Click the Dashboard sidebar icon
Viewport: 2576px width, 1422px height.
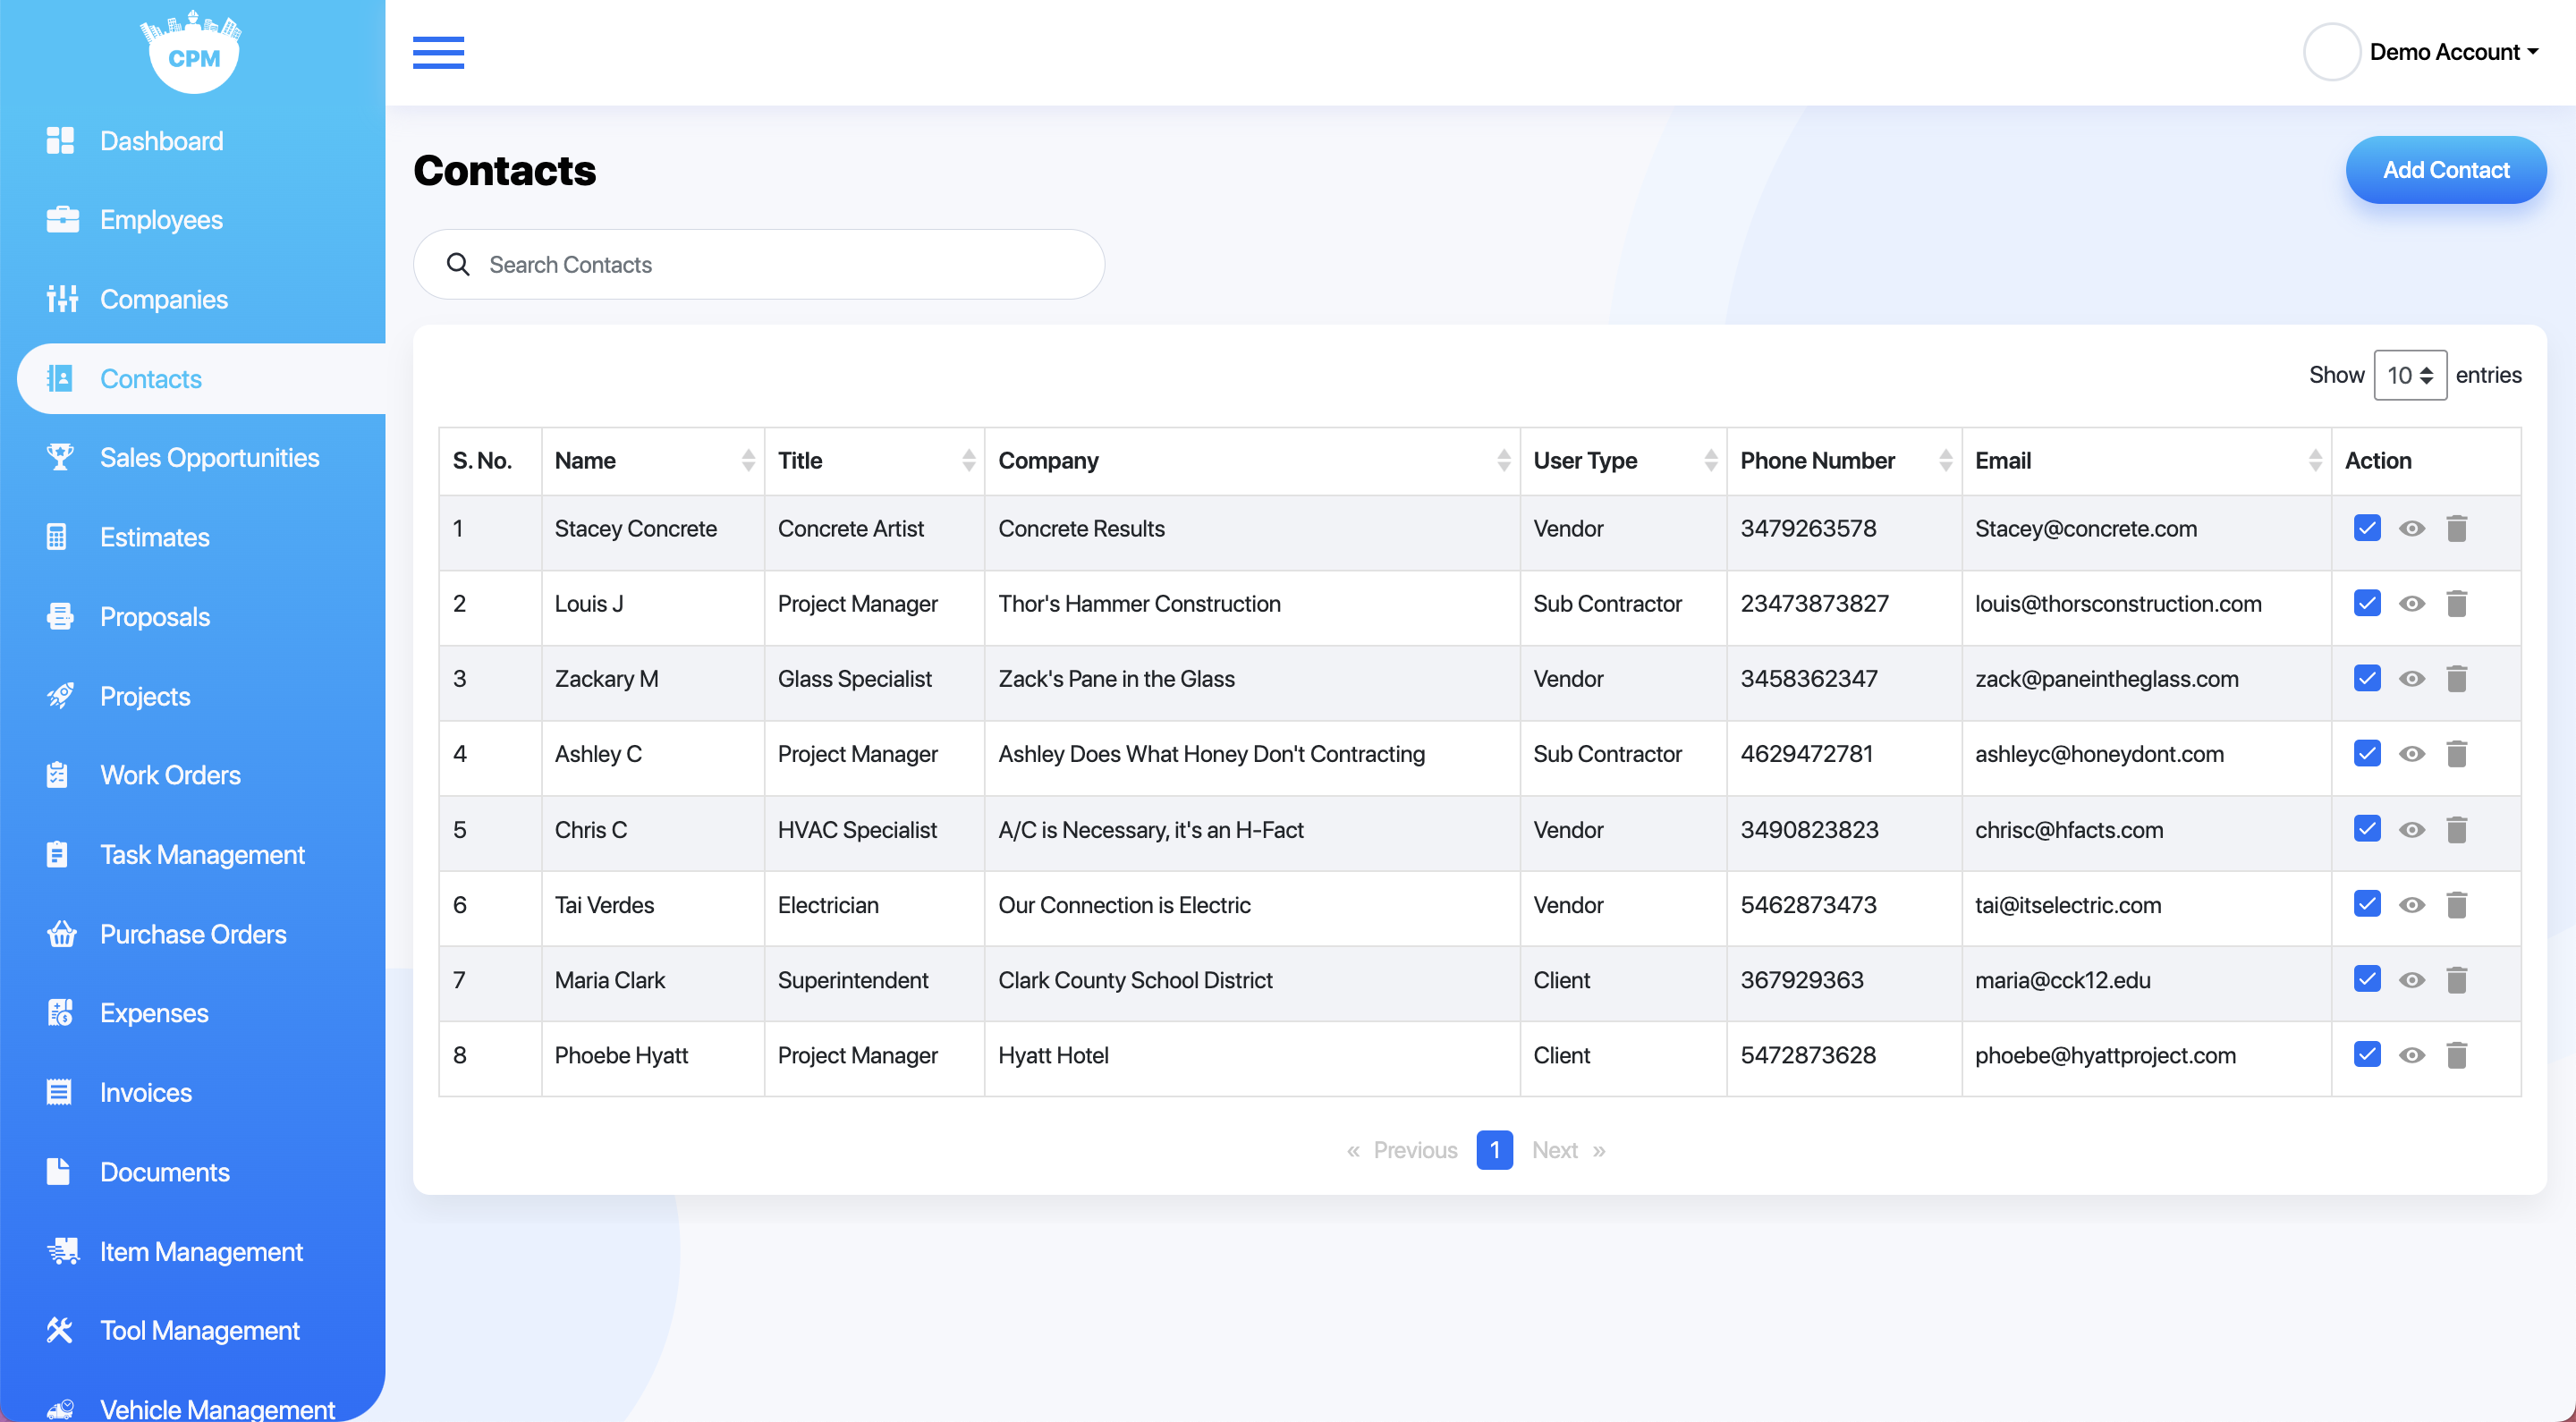click(60, 141)
